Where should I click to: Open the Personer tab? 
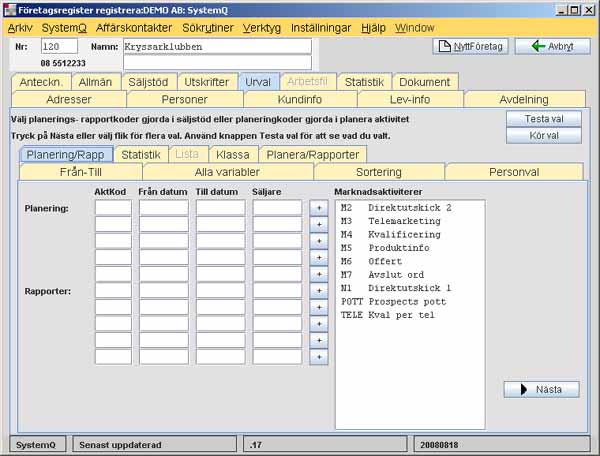pyautogui.click(x=184, y=99)
